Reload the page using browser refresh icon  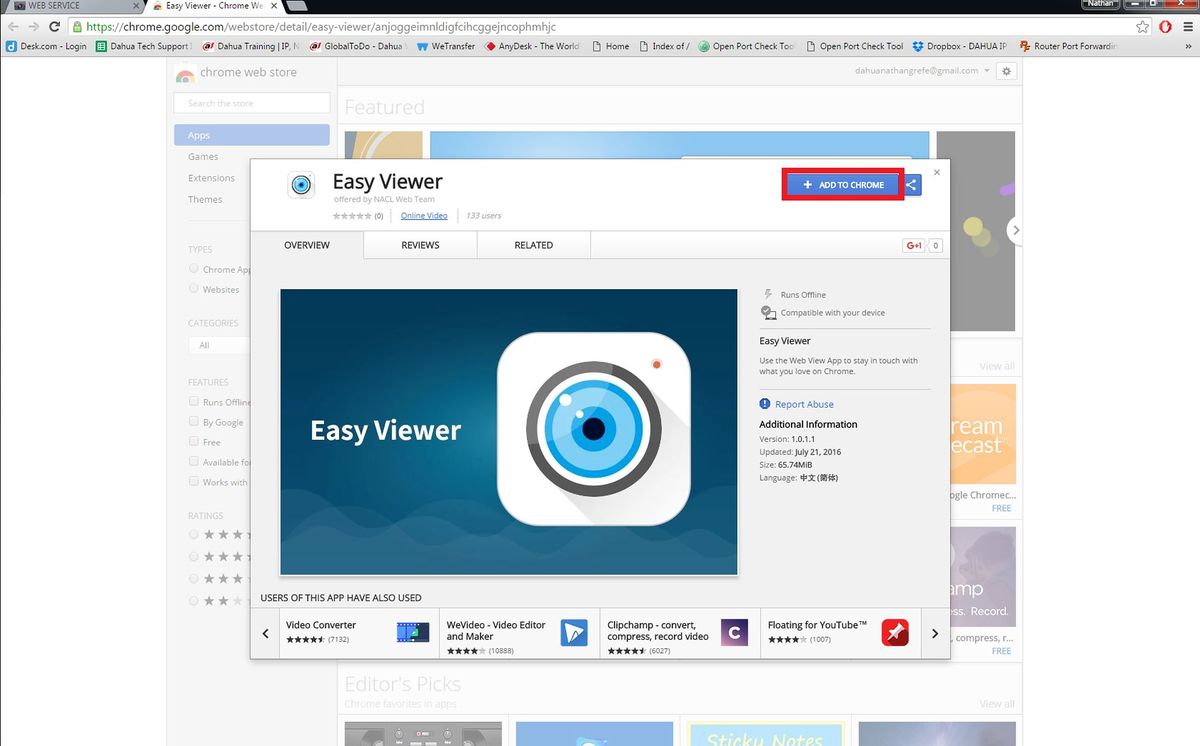54,27
